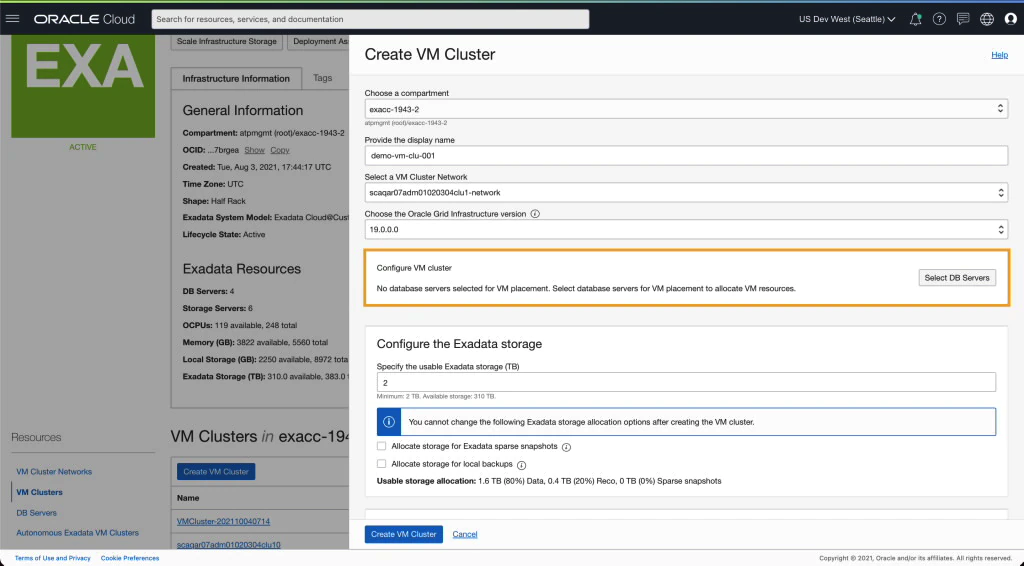The width and height of the screenshot is (1024, 566).
Task: Open the VM Cluster Network dropdown
Action: tap(685, 192)
